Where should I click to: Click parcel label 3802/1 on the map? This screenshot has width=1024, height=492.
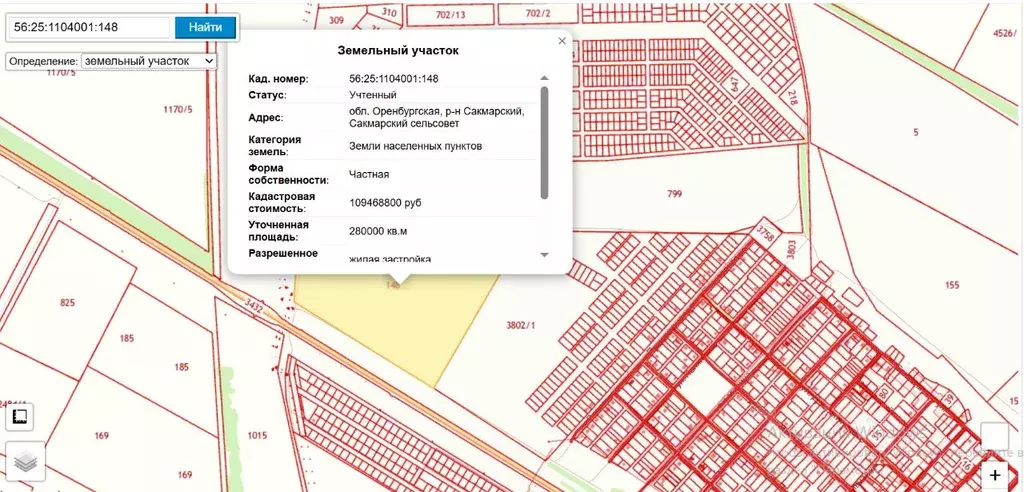pyautogui.click(x=520, y=324)
